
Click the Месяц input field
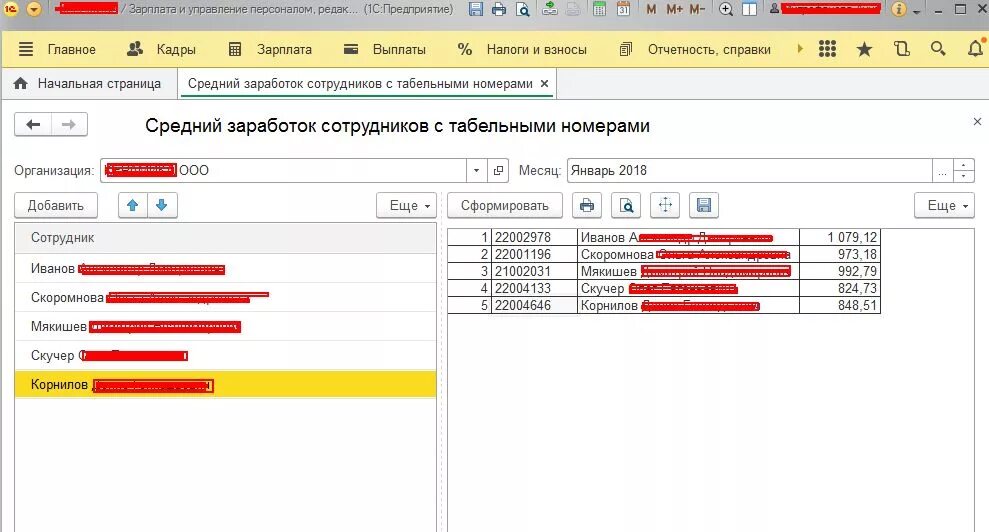(x=749, y=170)
